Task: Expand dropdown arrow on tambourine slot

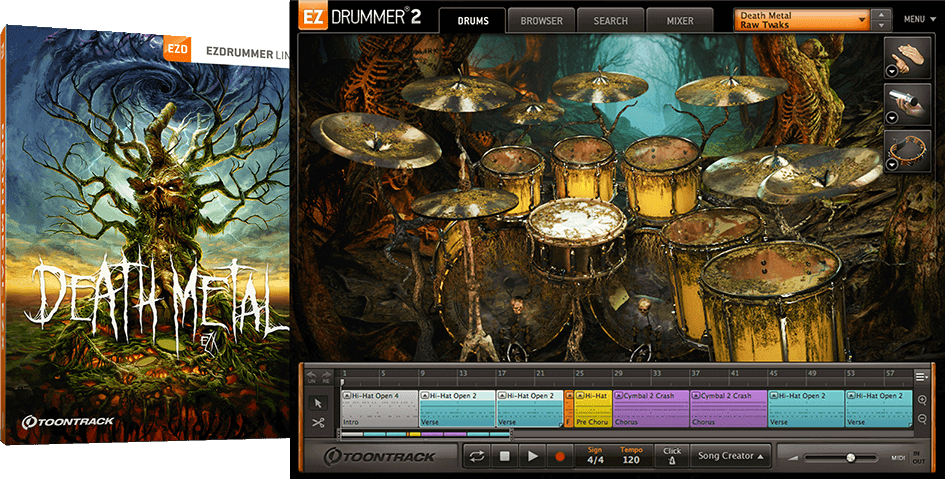Action: (891, 164)
